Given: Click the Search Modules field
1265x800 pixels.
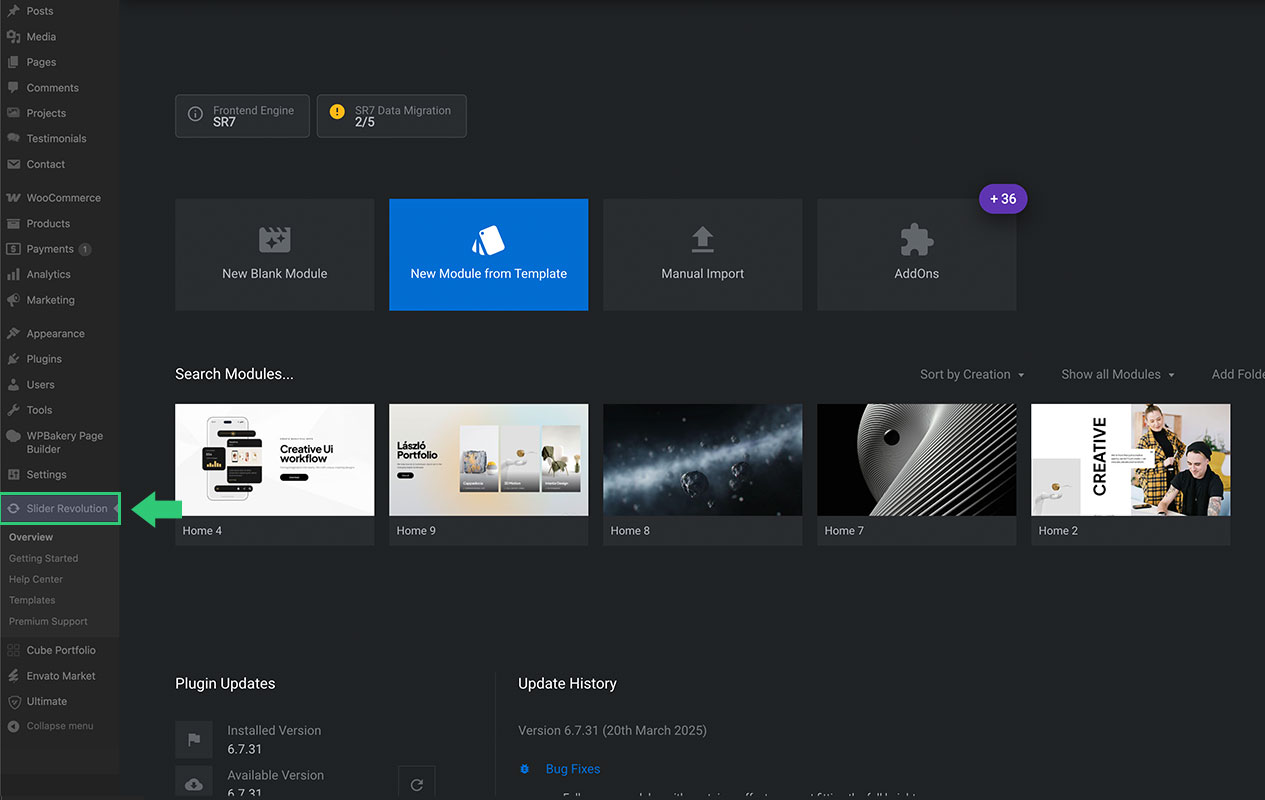Looking at the screenshot, I should 234,374.
